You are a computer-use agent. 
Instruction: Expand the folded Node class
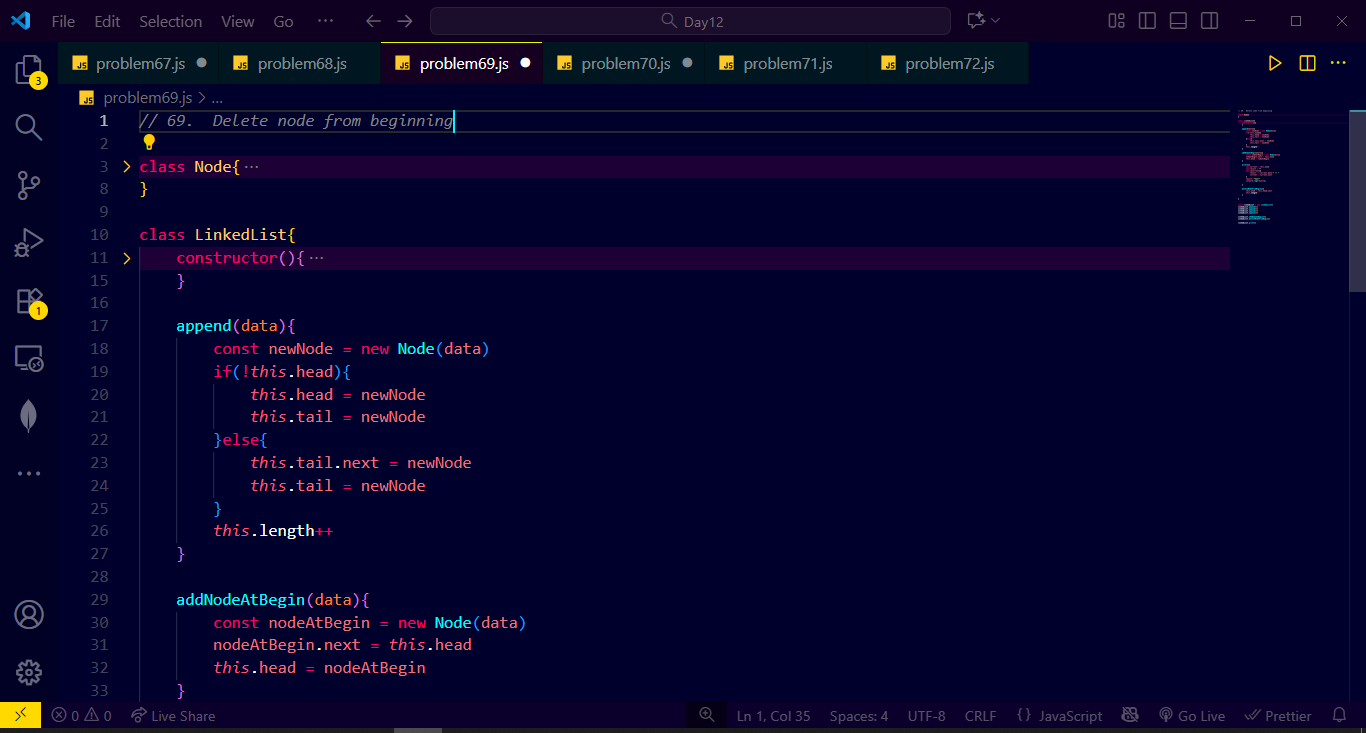[126, 167]
